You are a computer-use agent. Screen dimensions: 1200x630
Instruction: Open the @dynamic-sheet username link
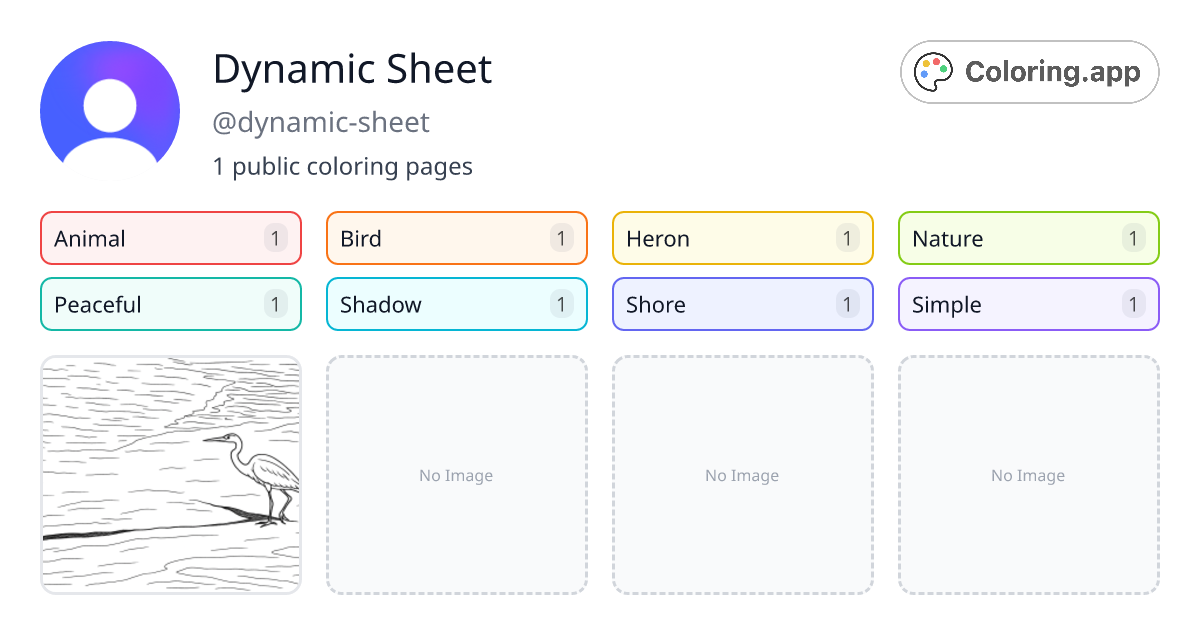point(322,122)
